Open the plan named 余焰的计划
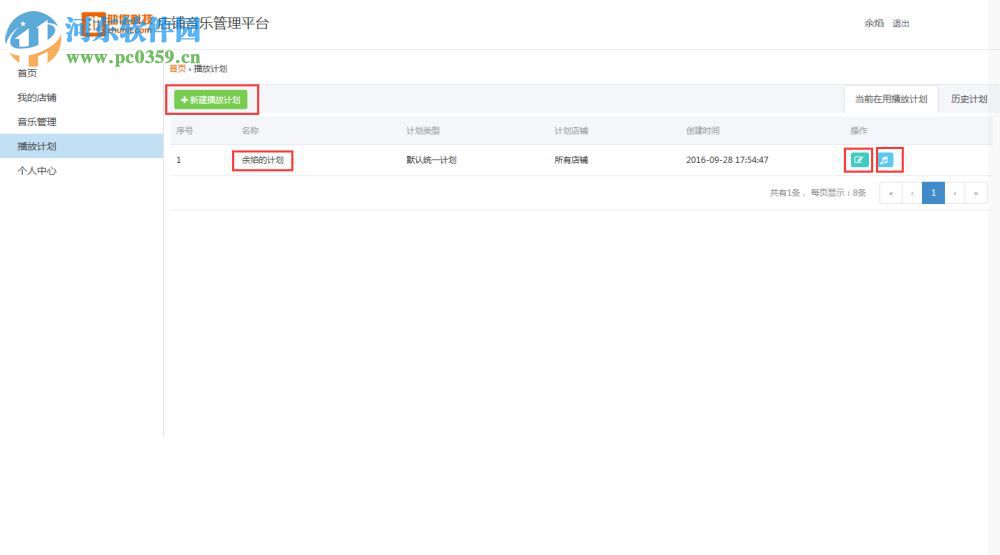The width and height of the screenshot is (1000, 555). click(262, 160)
